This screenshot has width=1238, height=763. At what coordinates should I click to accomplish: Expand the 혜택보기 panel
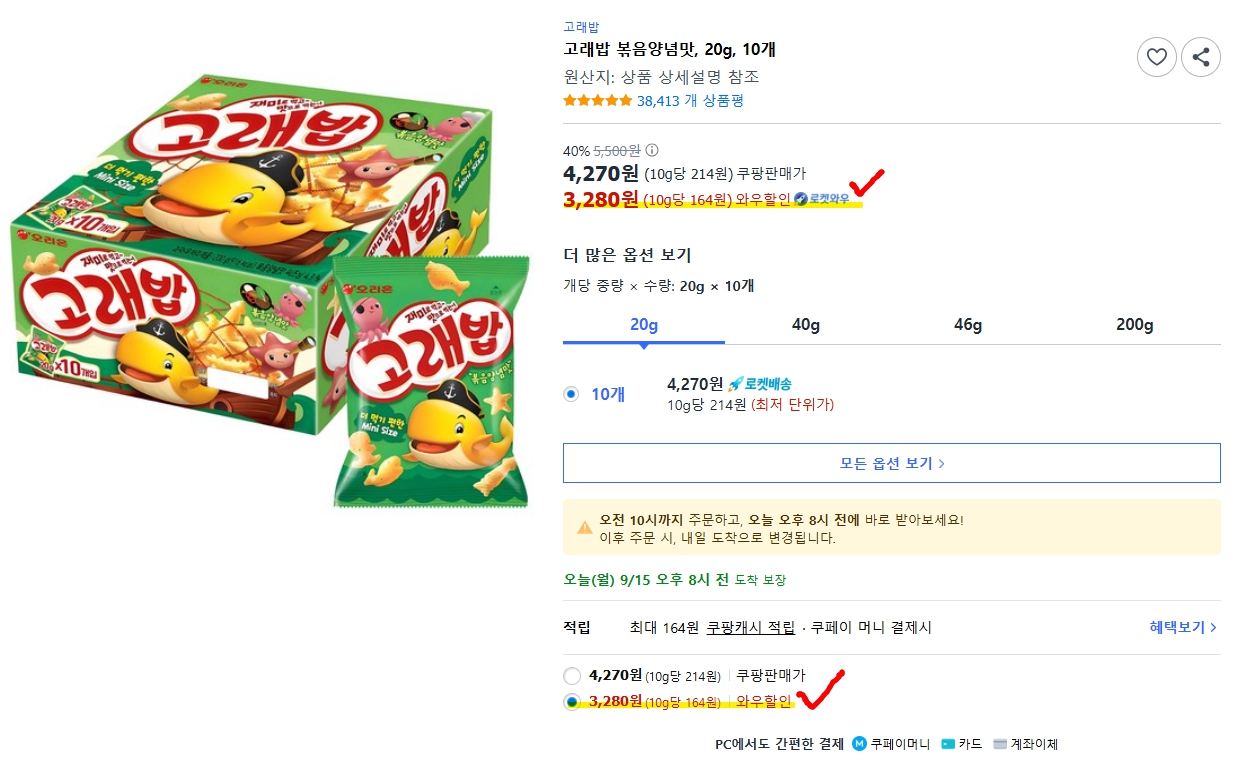[x=1180, y=624]
